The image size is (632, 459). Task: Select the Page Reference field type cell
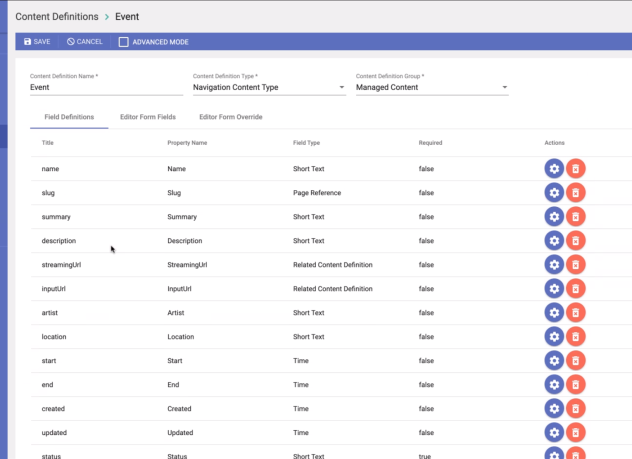[317, 193]
